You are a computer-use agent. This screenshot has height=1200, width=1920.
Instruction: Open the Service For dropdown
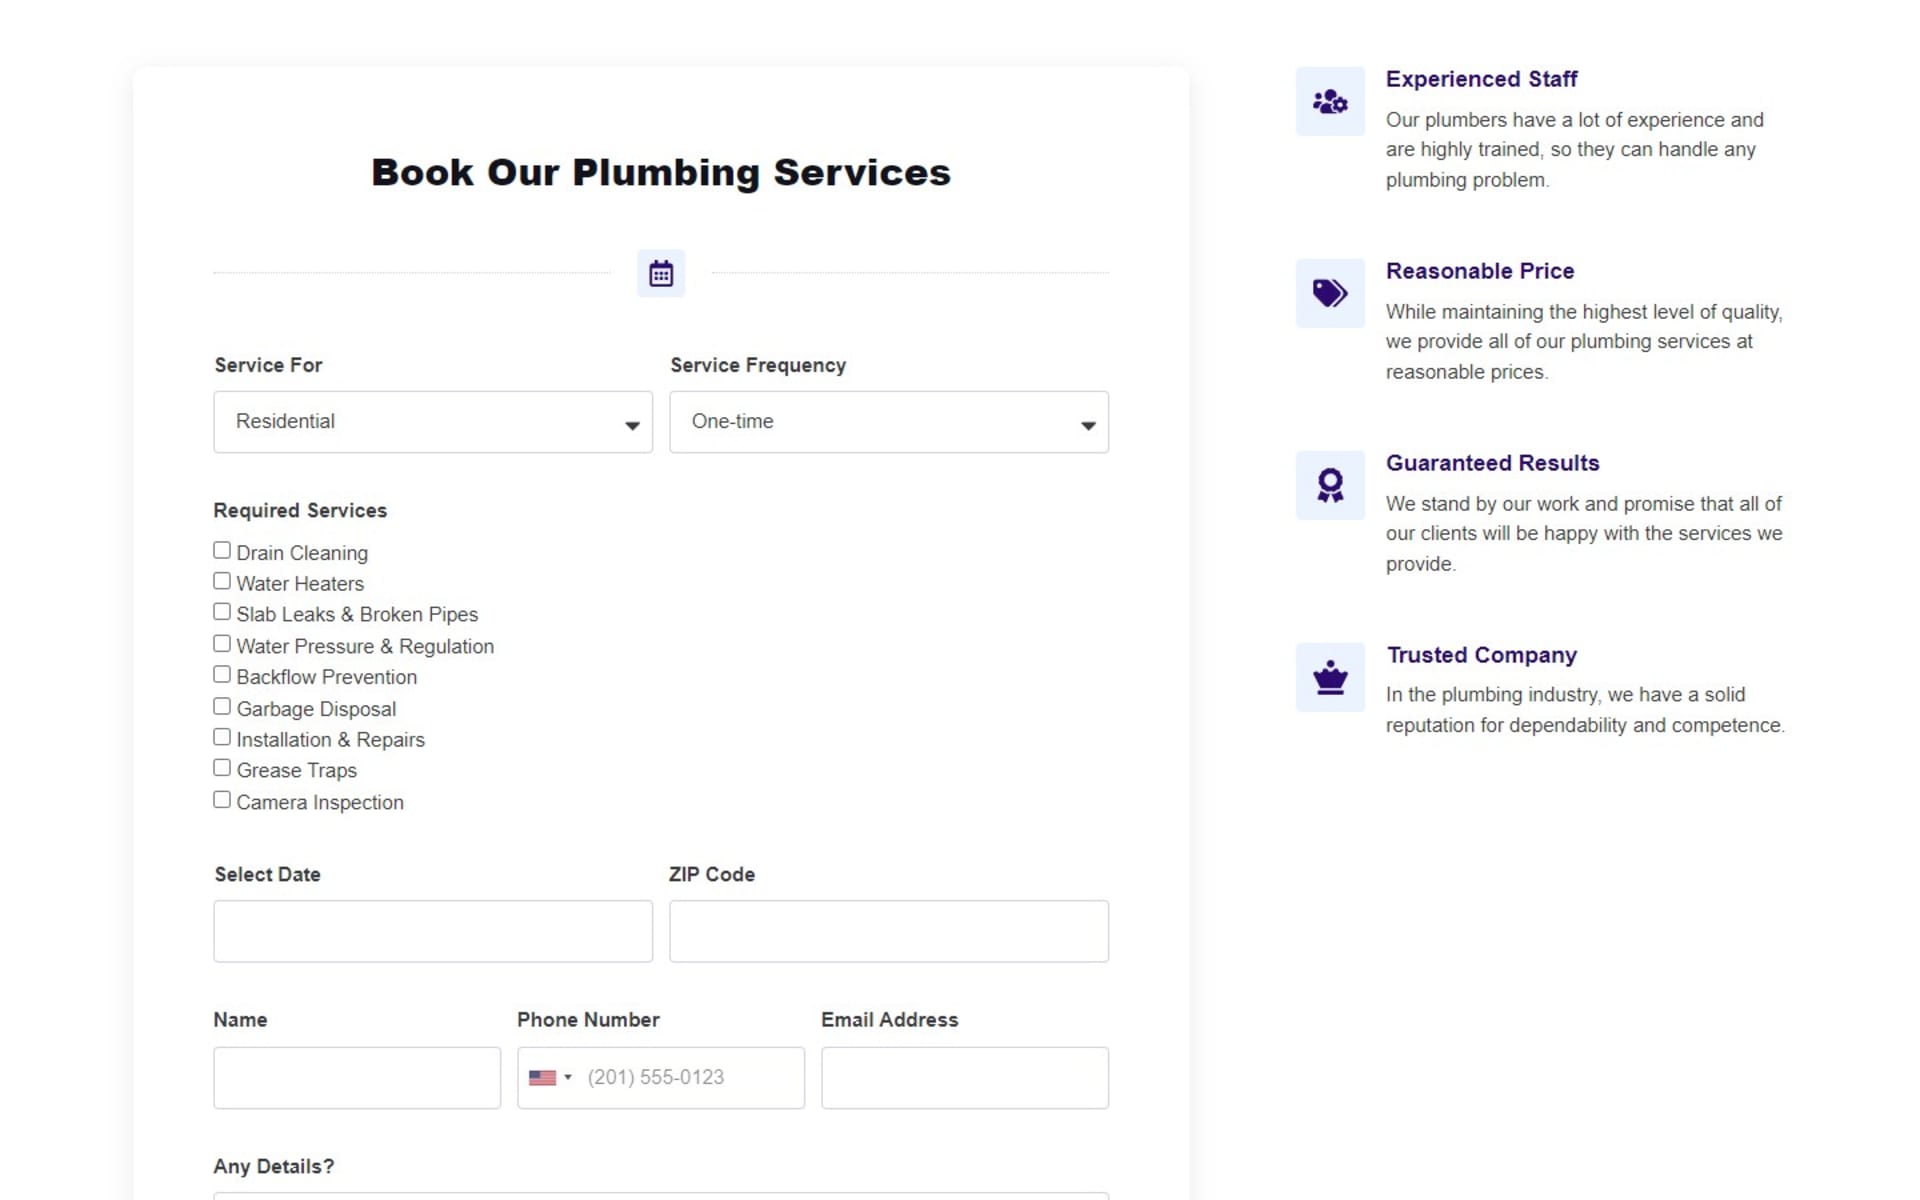pos(433,422)
